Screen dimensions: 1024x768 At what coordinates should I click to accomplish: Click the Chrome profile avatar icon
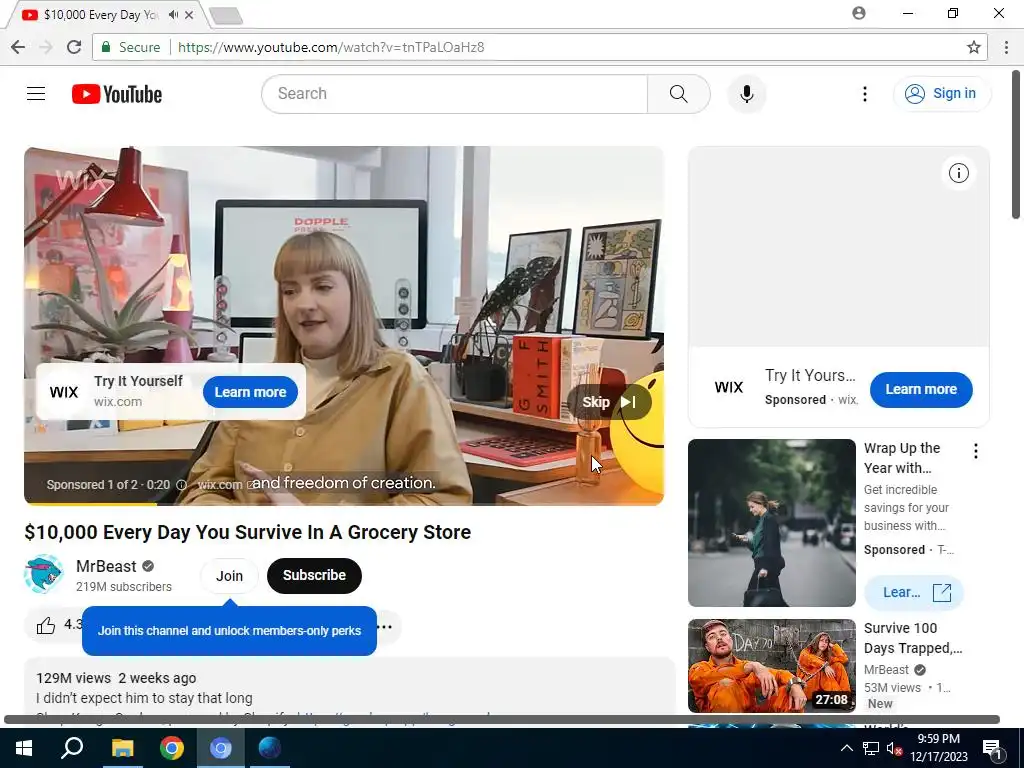(x=859, y=13)
